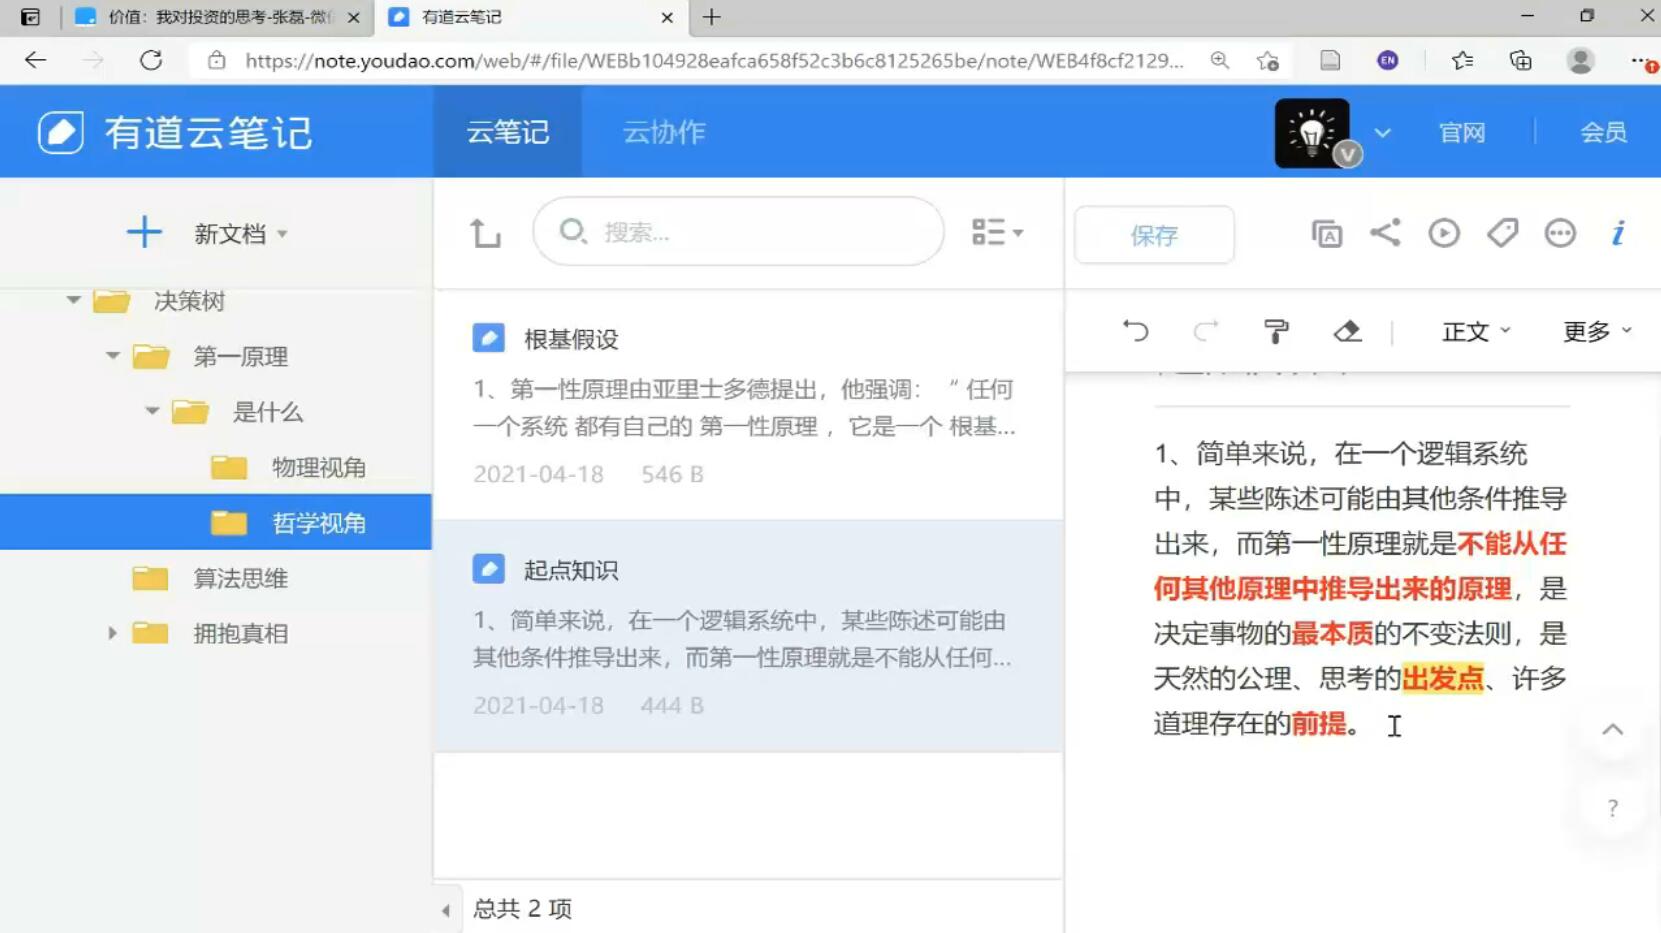Start note presentation via play icon
Image resolution: width=1661 pixels, height=933 pixels.
point(1443,232)
